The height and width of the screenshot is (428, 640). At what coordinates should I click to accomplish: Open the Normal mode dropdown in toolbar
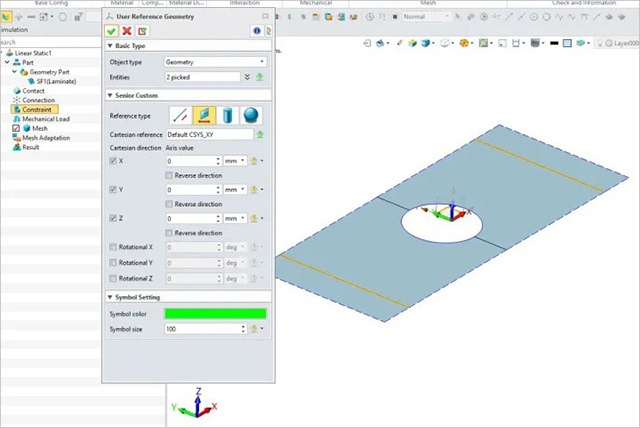pyautogui.click(x=426, y=17)
